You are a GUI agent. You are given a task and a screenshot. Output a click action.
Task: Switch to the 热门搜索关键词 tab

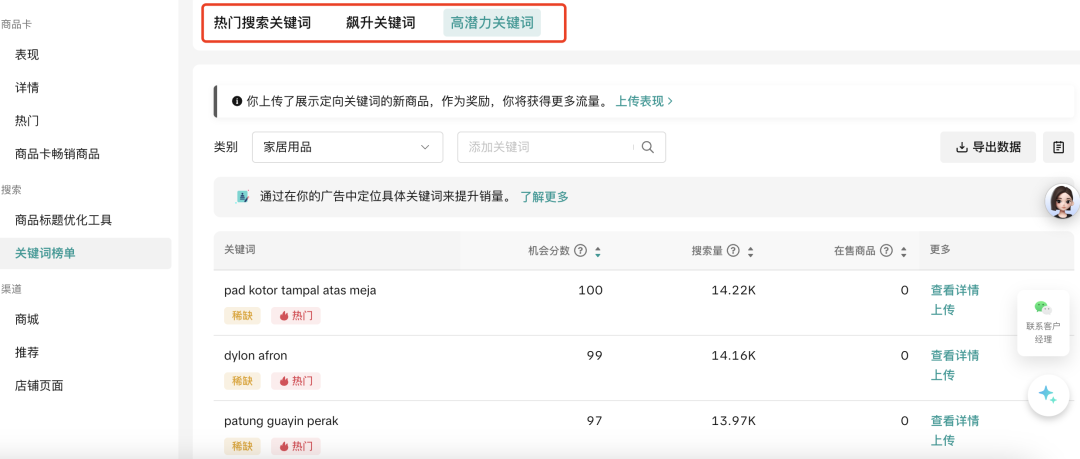[262, 23]
